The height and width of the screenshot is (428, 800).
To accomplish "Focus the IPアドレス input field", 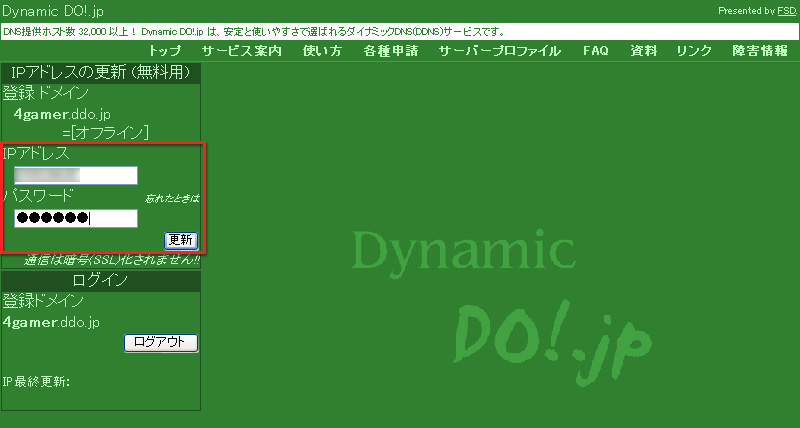I will 75,176.
